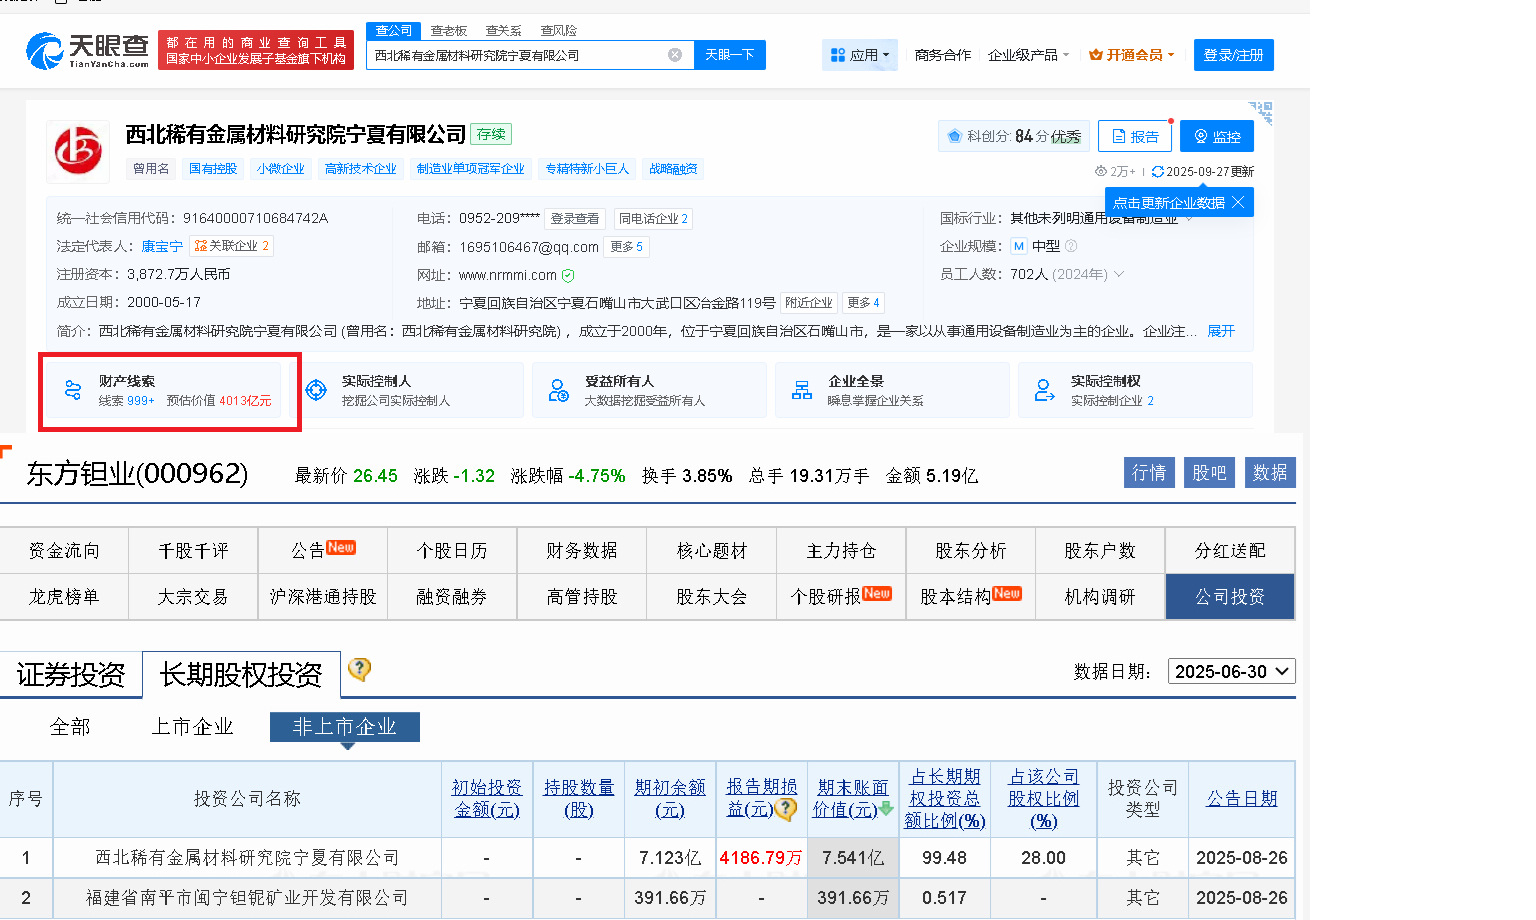Open the 龙虎榜单 menu item

[x=64, y=597]
